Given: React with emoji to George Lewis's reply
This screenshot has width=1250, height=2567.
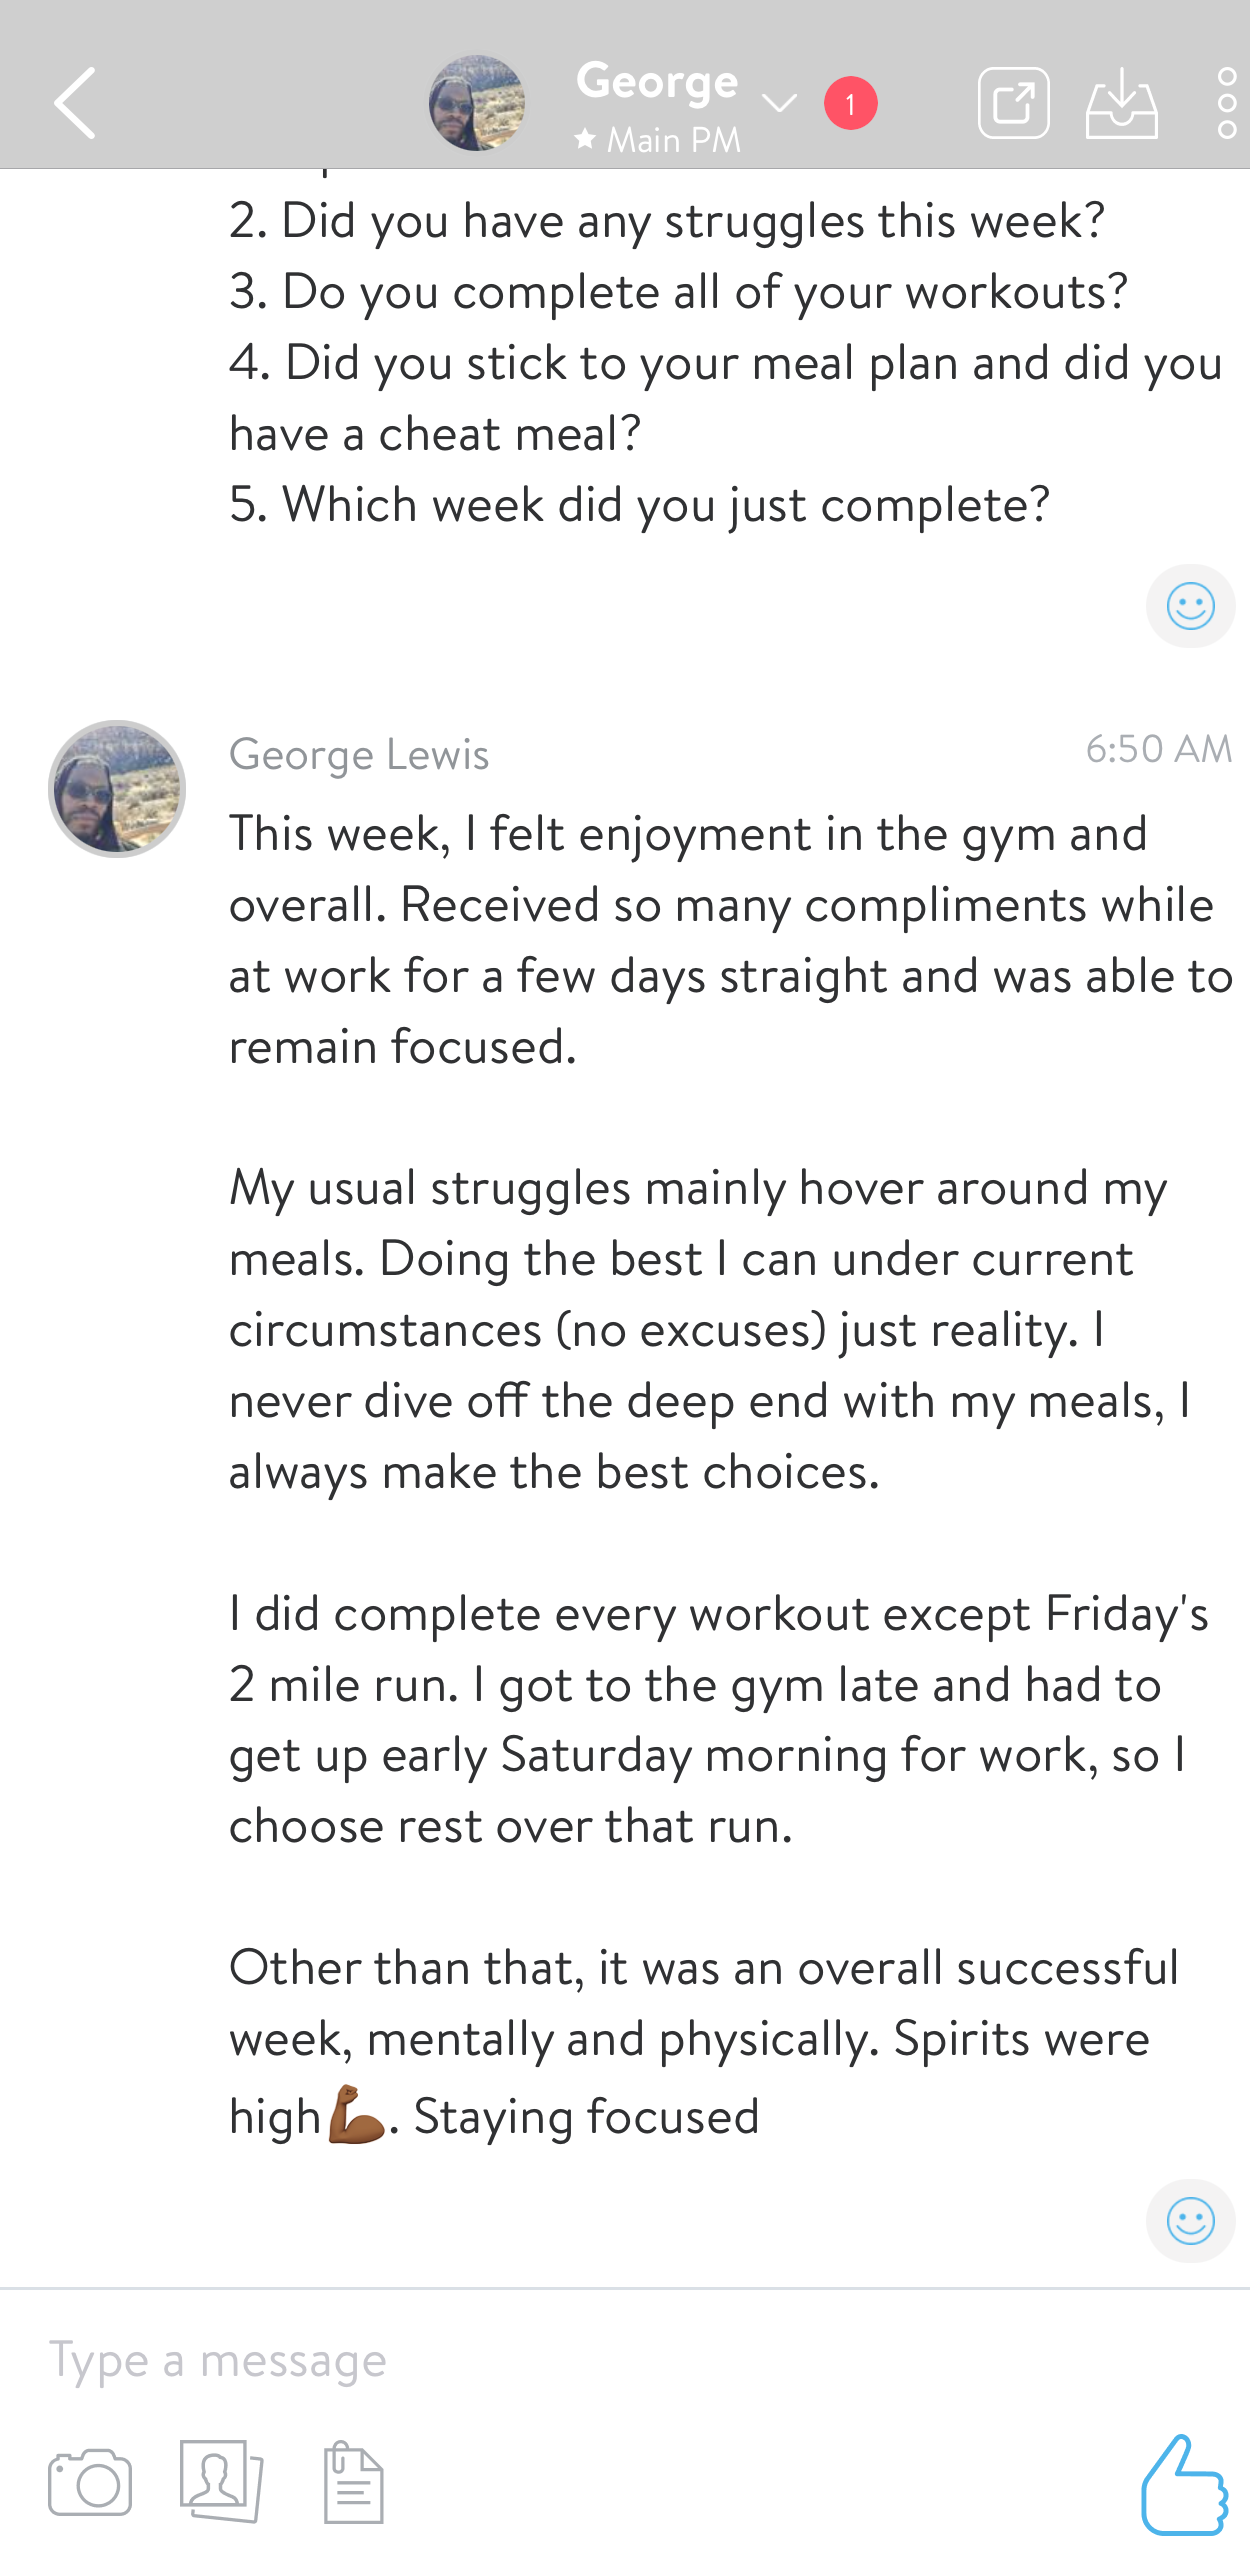Looking at the screenshot, I should pos(1190,2221).
